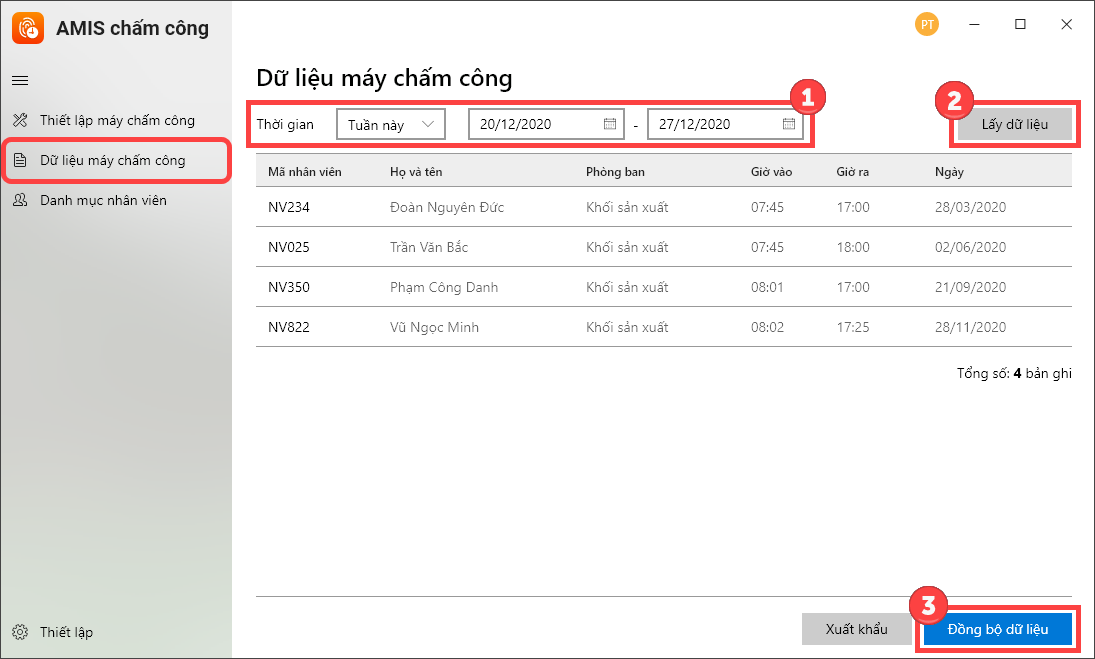Click check-out time 17:25

(x=853, y=327)
